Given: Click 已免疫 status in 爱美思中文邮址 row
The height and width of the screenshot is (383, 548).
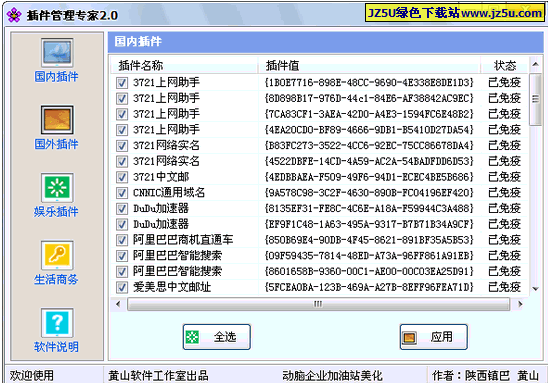Looking at the screenshot, I should coord(505,287).
